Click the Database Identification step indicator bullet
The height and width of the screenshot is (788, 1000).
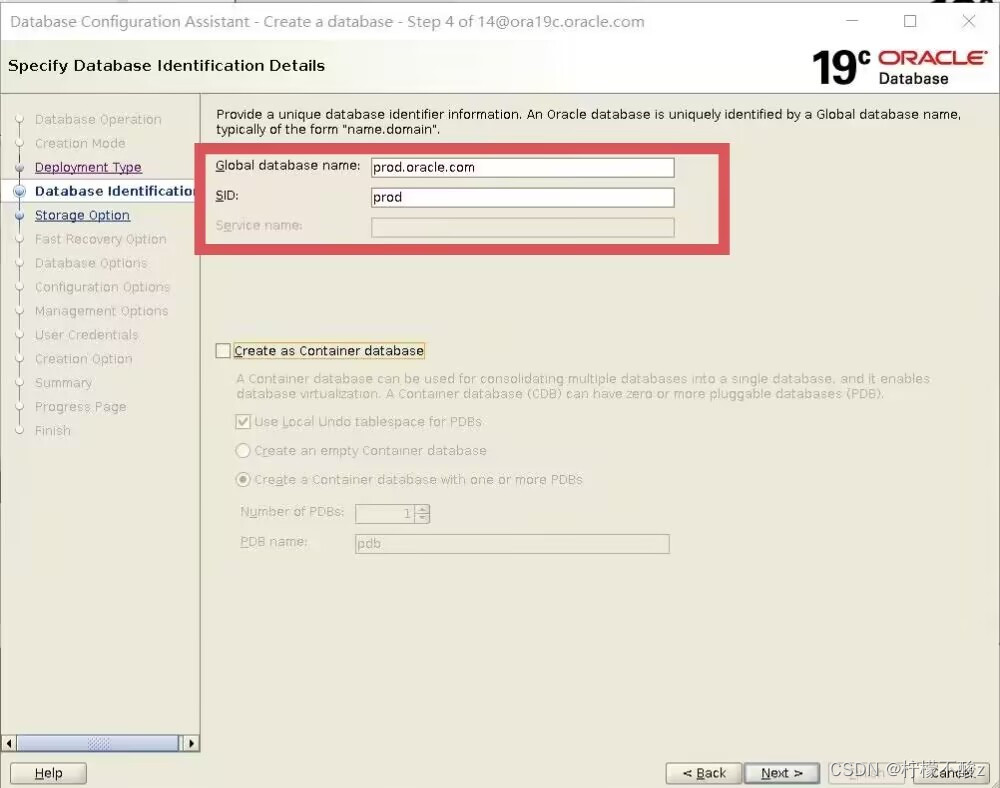(x=21, y=191)
